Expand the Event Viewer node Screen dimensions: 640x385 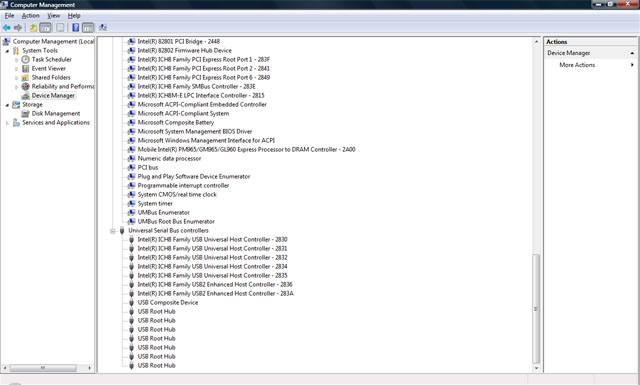pyautogui.click(x=16, y=69)
